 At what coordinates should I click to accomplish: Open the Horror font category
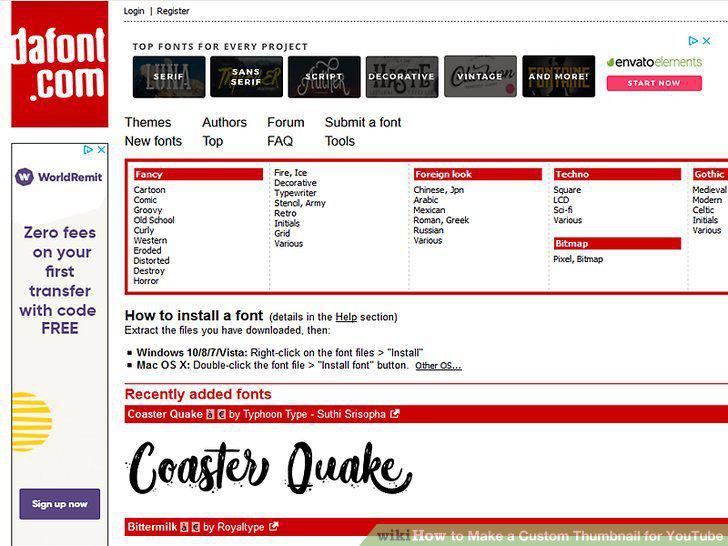point(146,281)
